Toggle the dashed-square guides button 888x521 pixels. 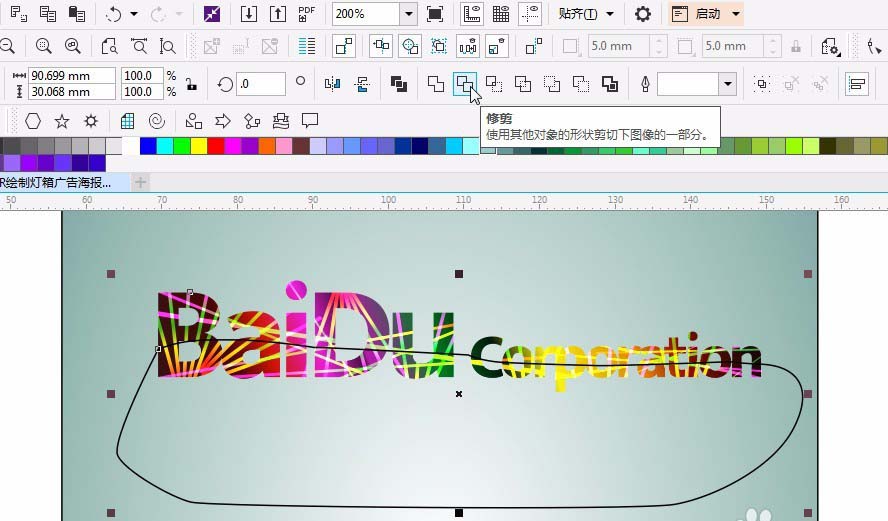click(439, 46)
